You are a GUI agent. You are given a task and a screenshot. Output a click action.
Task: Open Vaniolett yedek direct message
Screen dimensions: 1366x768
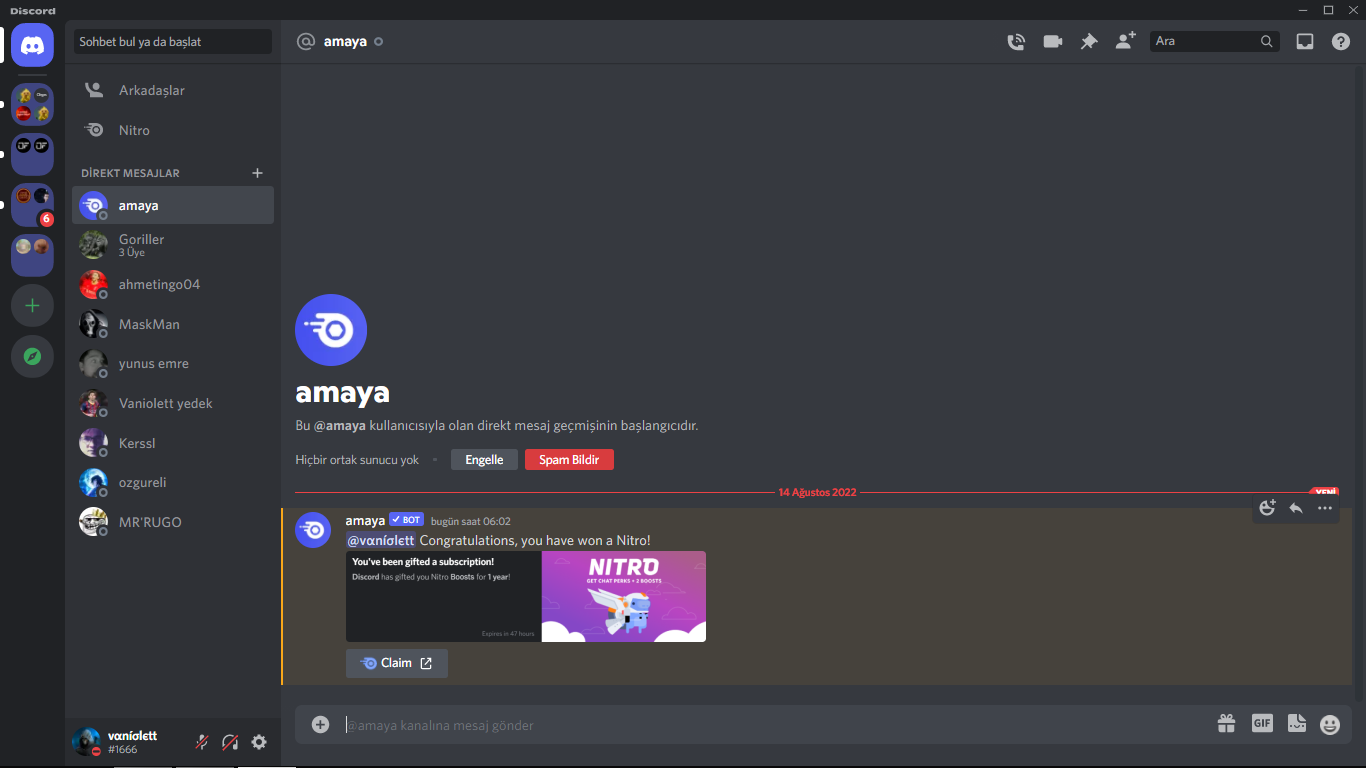[x=173, y=403]
